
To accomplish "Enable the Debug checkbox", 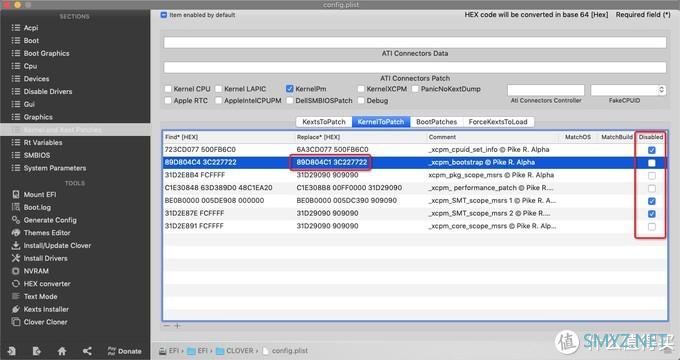I will pyautogui.click(x=361, y=101).
